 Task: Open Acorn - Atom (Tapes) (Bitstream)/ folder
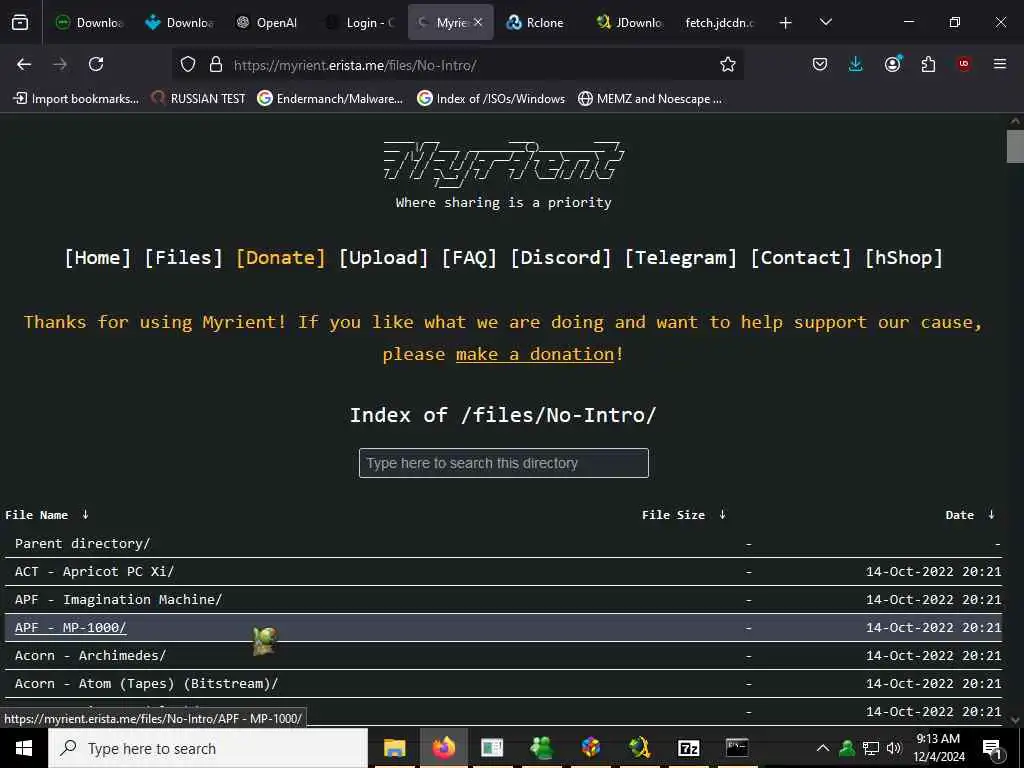[146, 684]
